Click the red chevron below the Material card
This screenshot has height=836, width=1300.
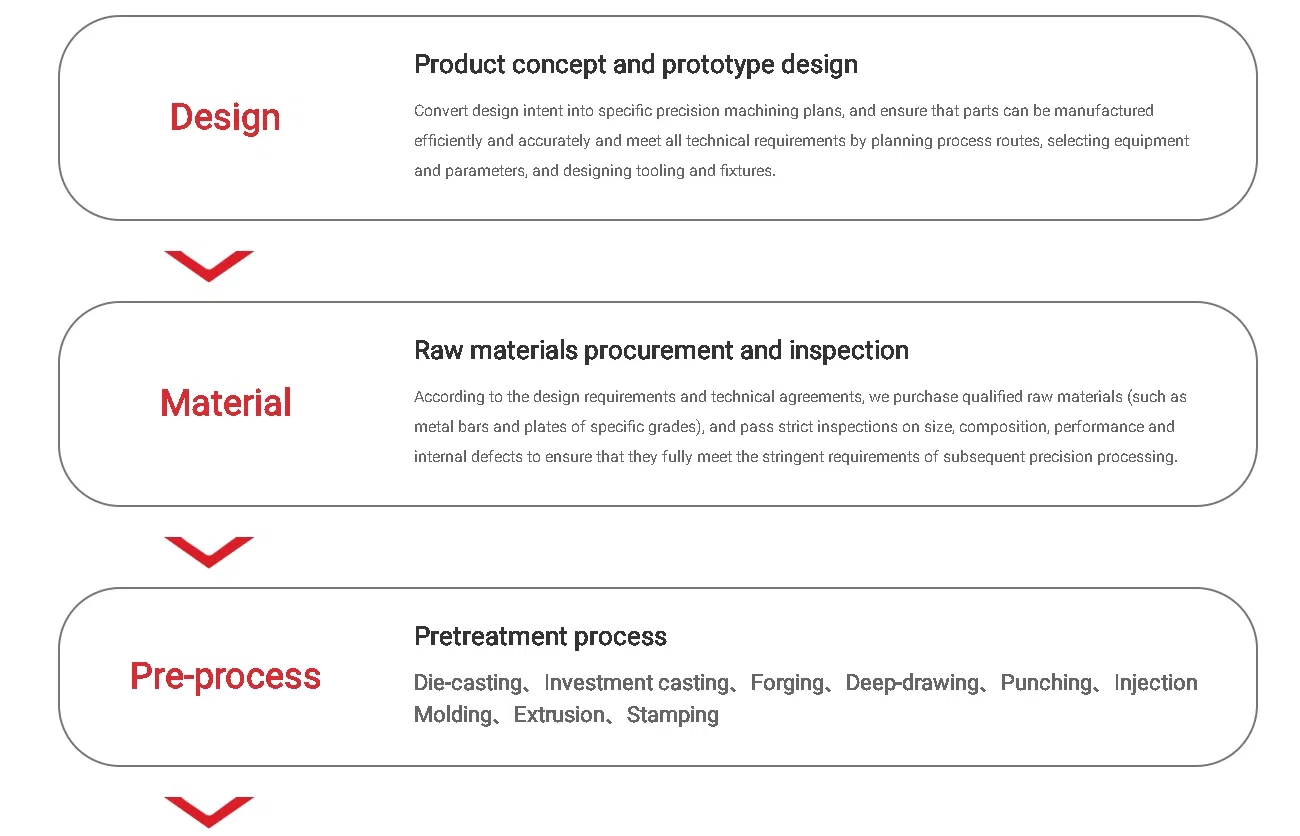[209, 552]
